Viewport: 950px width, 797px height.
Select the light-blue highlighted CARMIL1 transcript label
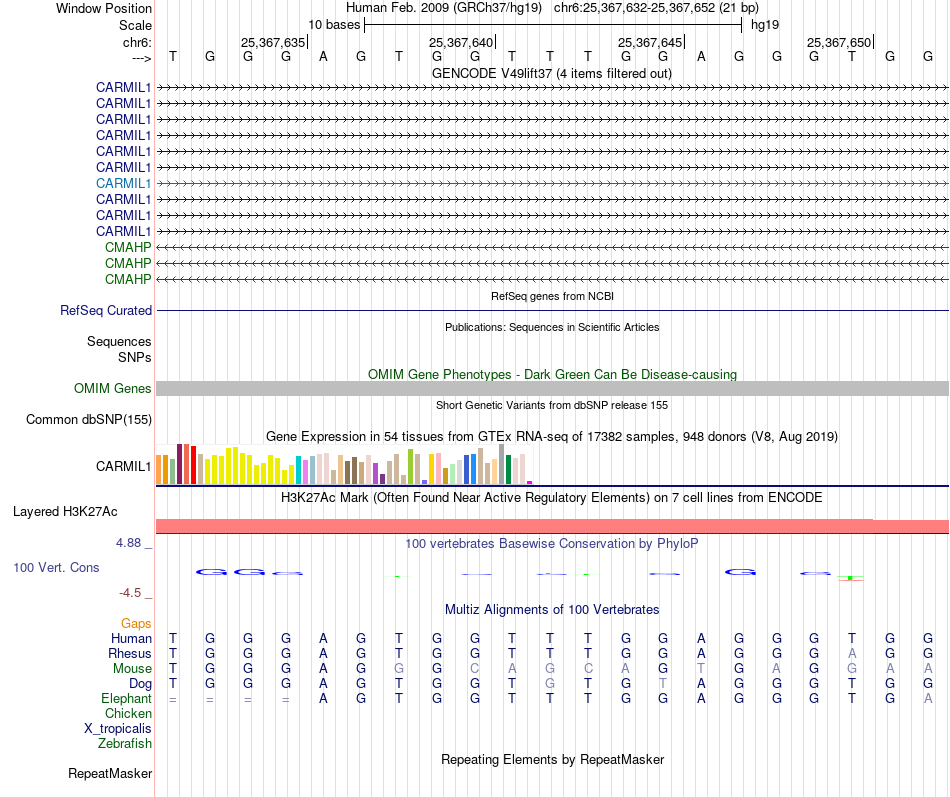click(123, 183)
